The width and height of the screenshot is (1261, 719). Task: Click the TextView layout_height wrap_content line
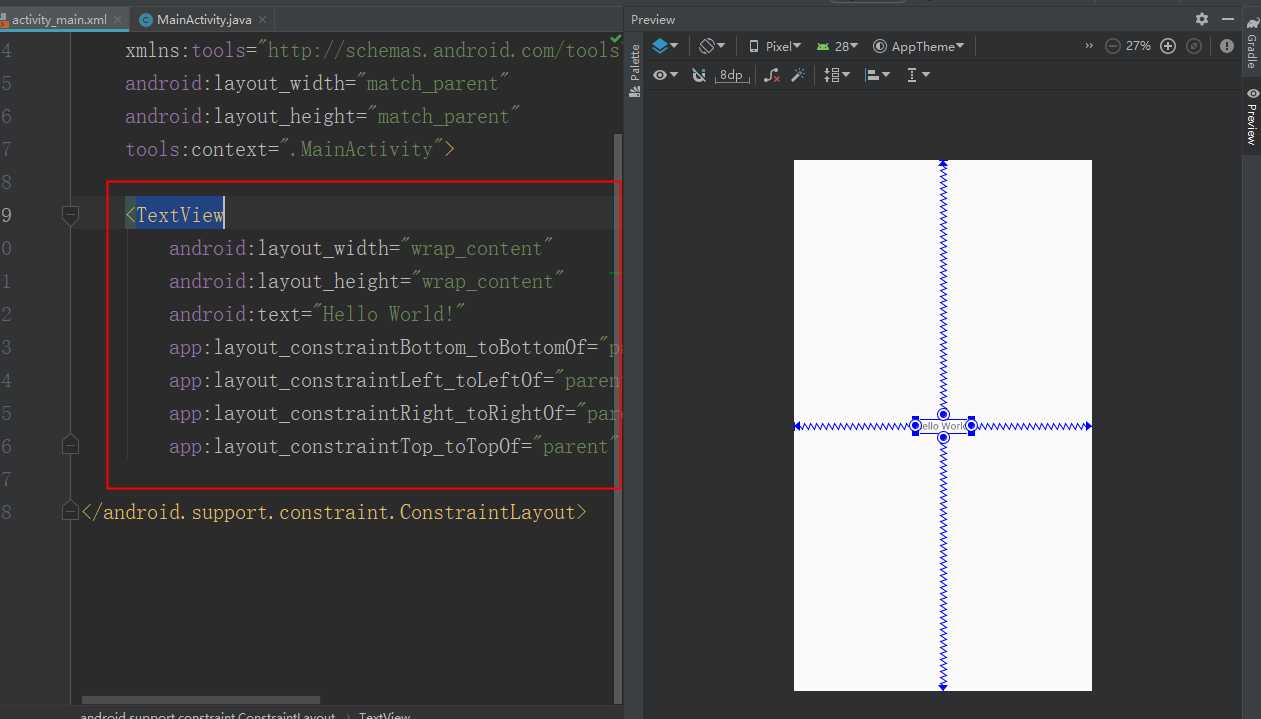click(367, 281)
